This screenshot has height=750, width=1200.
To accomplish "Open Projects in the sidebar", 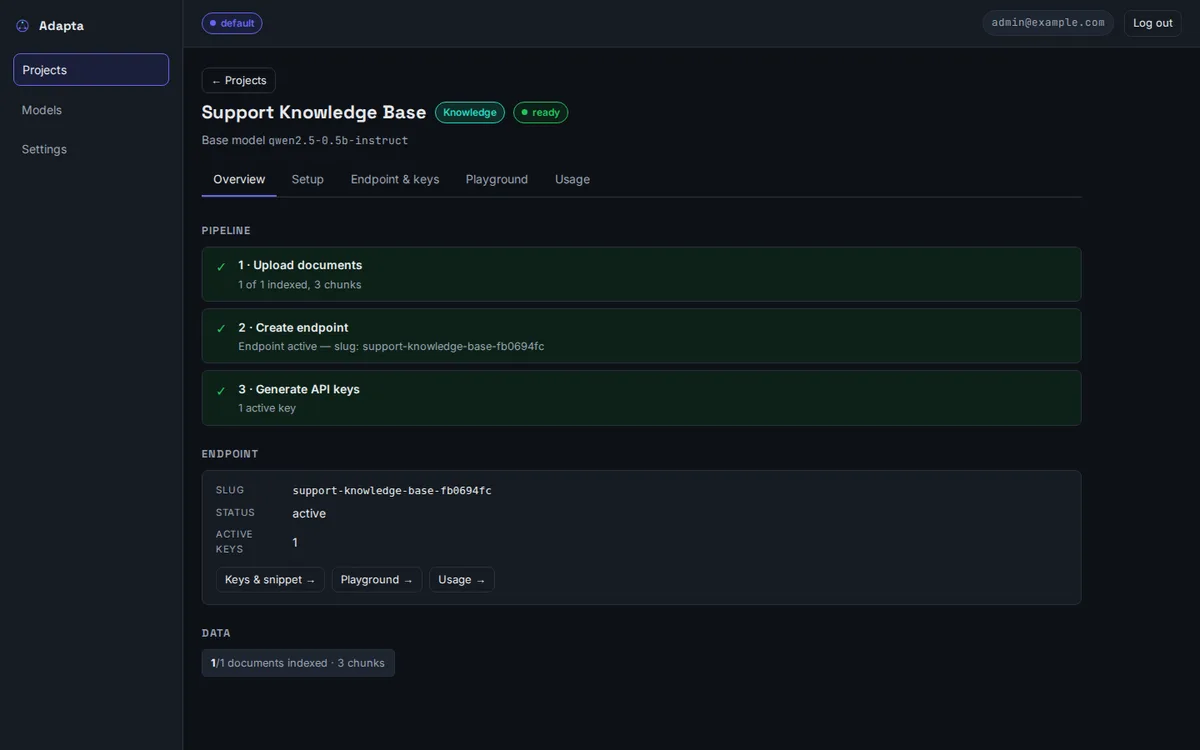I will 91,70.
